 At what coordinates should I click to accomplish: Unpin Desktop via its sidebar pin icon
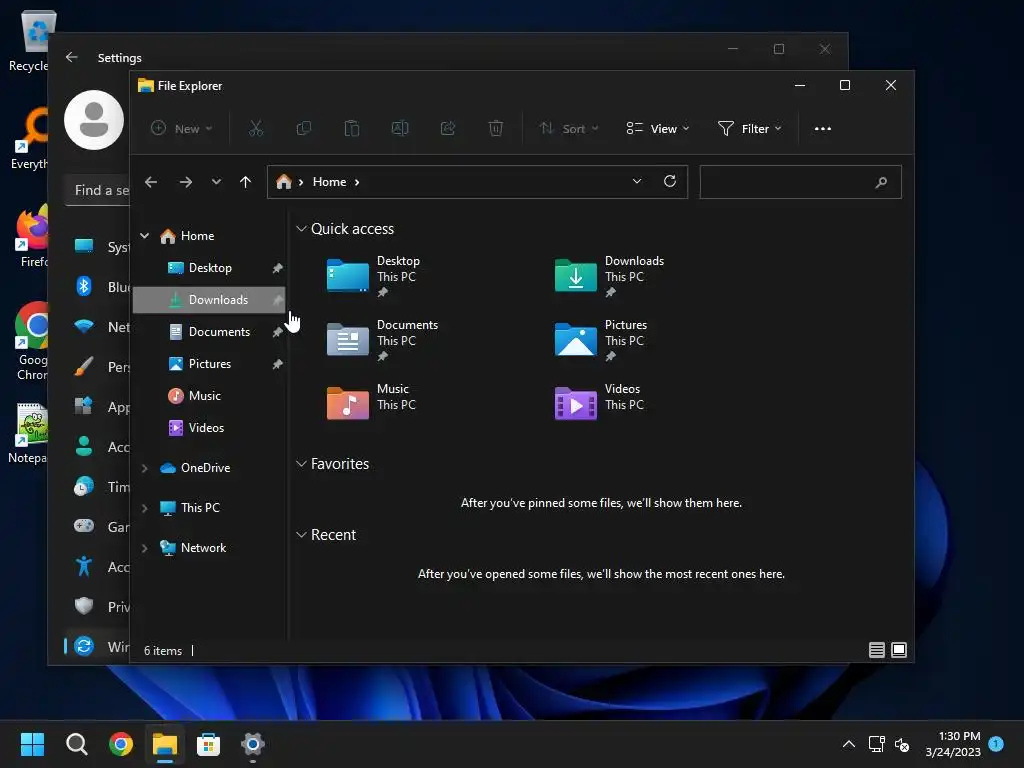[278, 268]
